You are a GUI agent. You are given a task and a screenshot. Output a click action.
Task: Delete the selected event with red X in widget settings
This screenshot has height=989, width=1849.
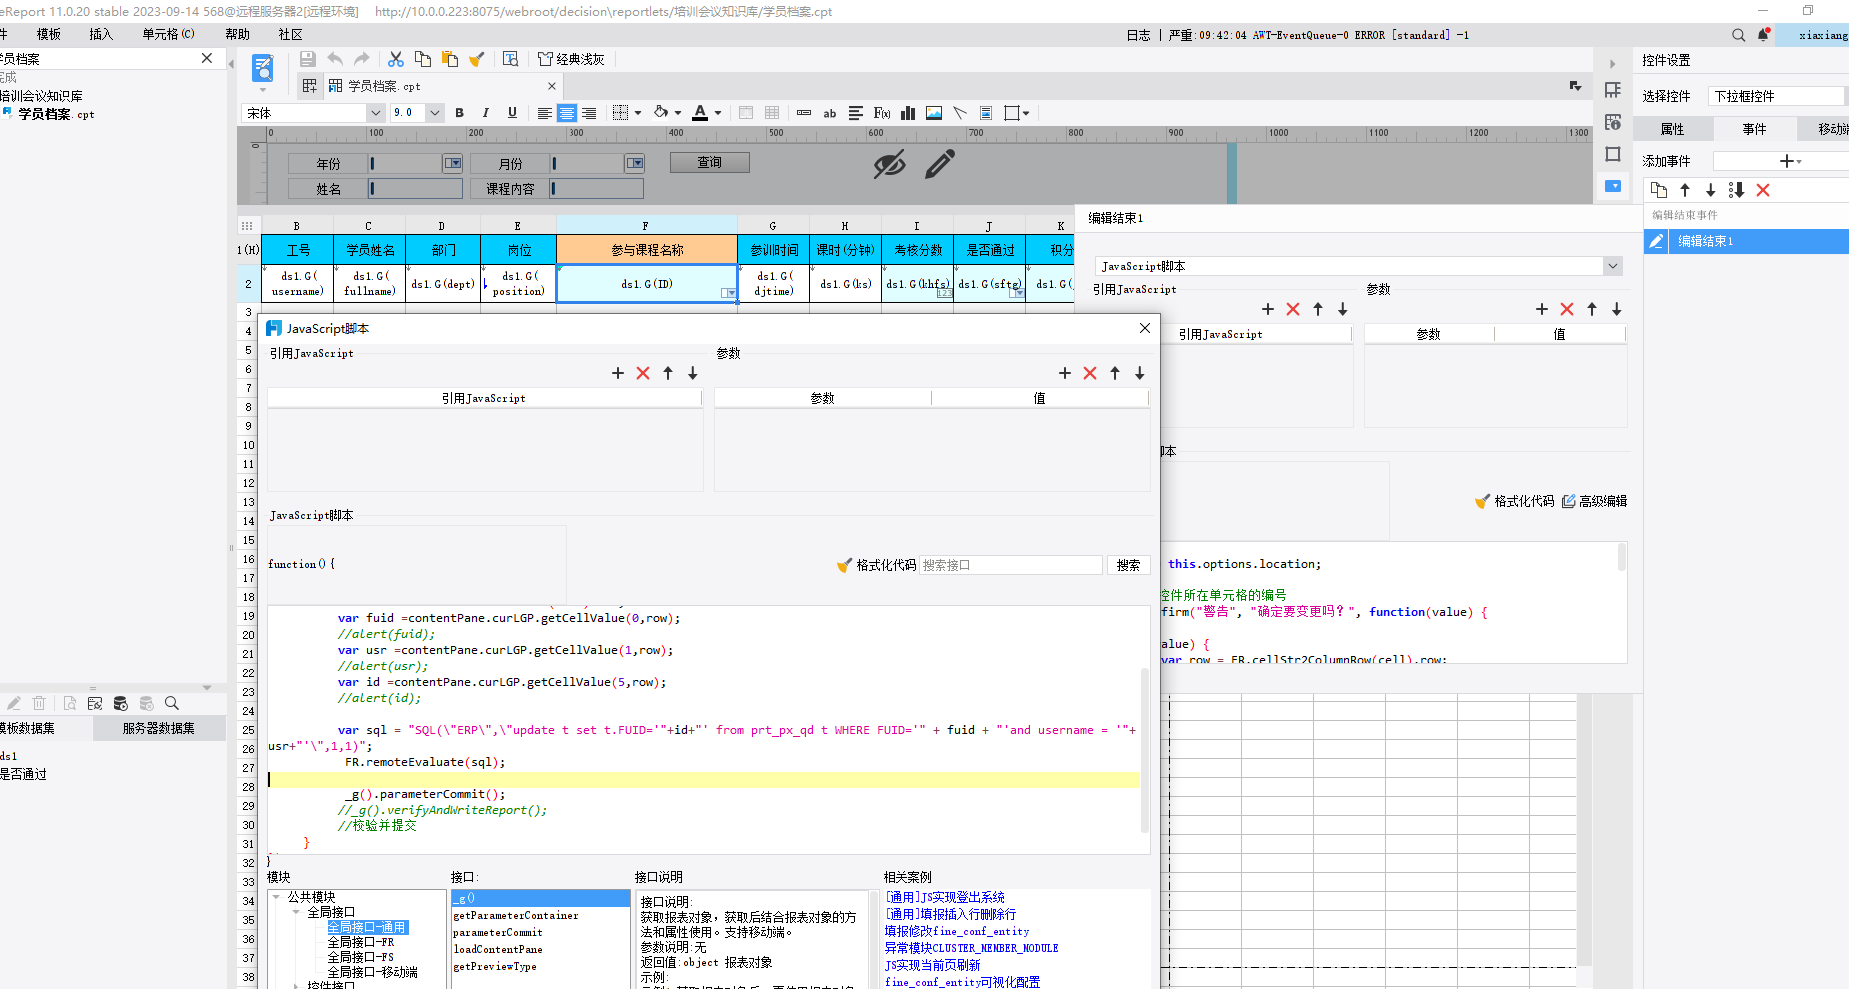click(1763, 190)
